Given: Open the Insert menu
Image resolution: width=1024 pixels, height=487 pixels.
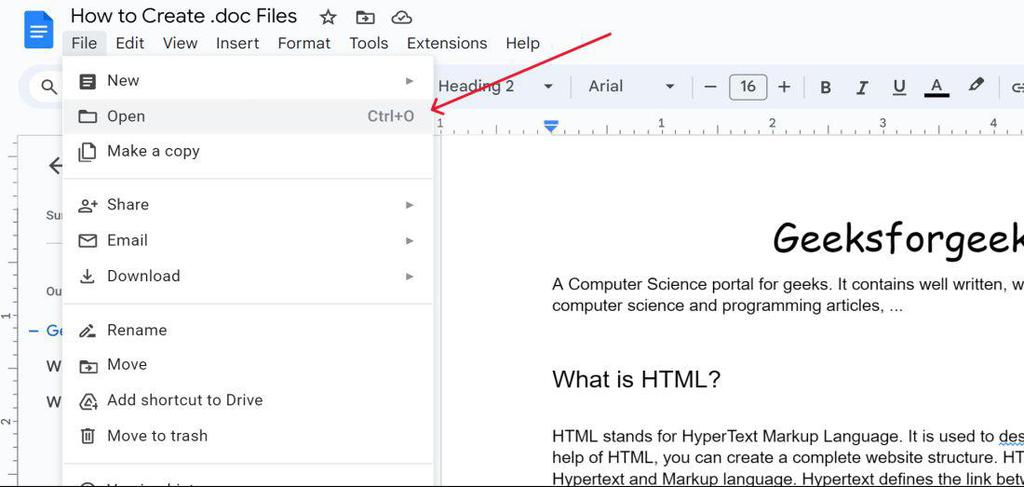Looking at the screenshot, I should pos(238,43).
